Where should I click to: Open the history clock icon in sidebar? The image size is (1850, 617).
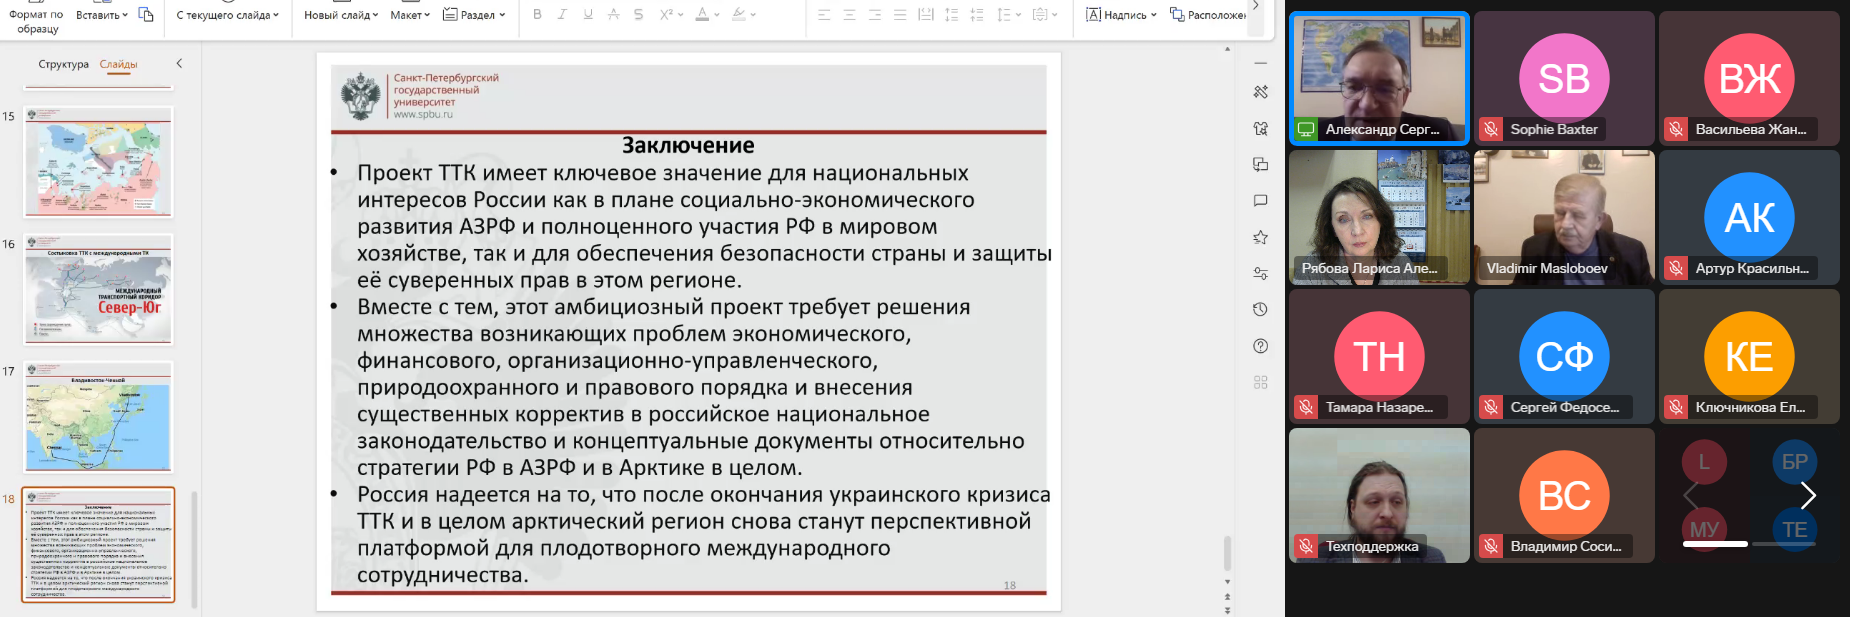[1260, 310]
